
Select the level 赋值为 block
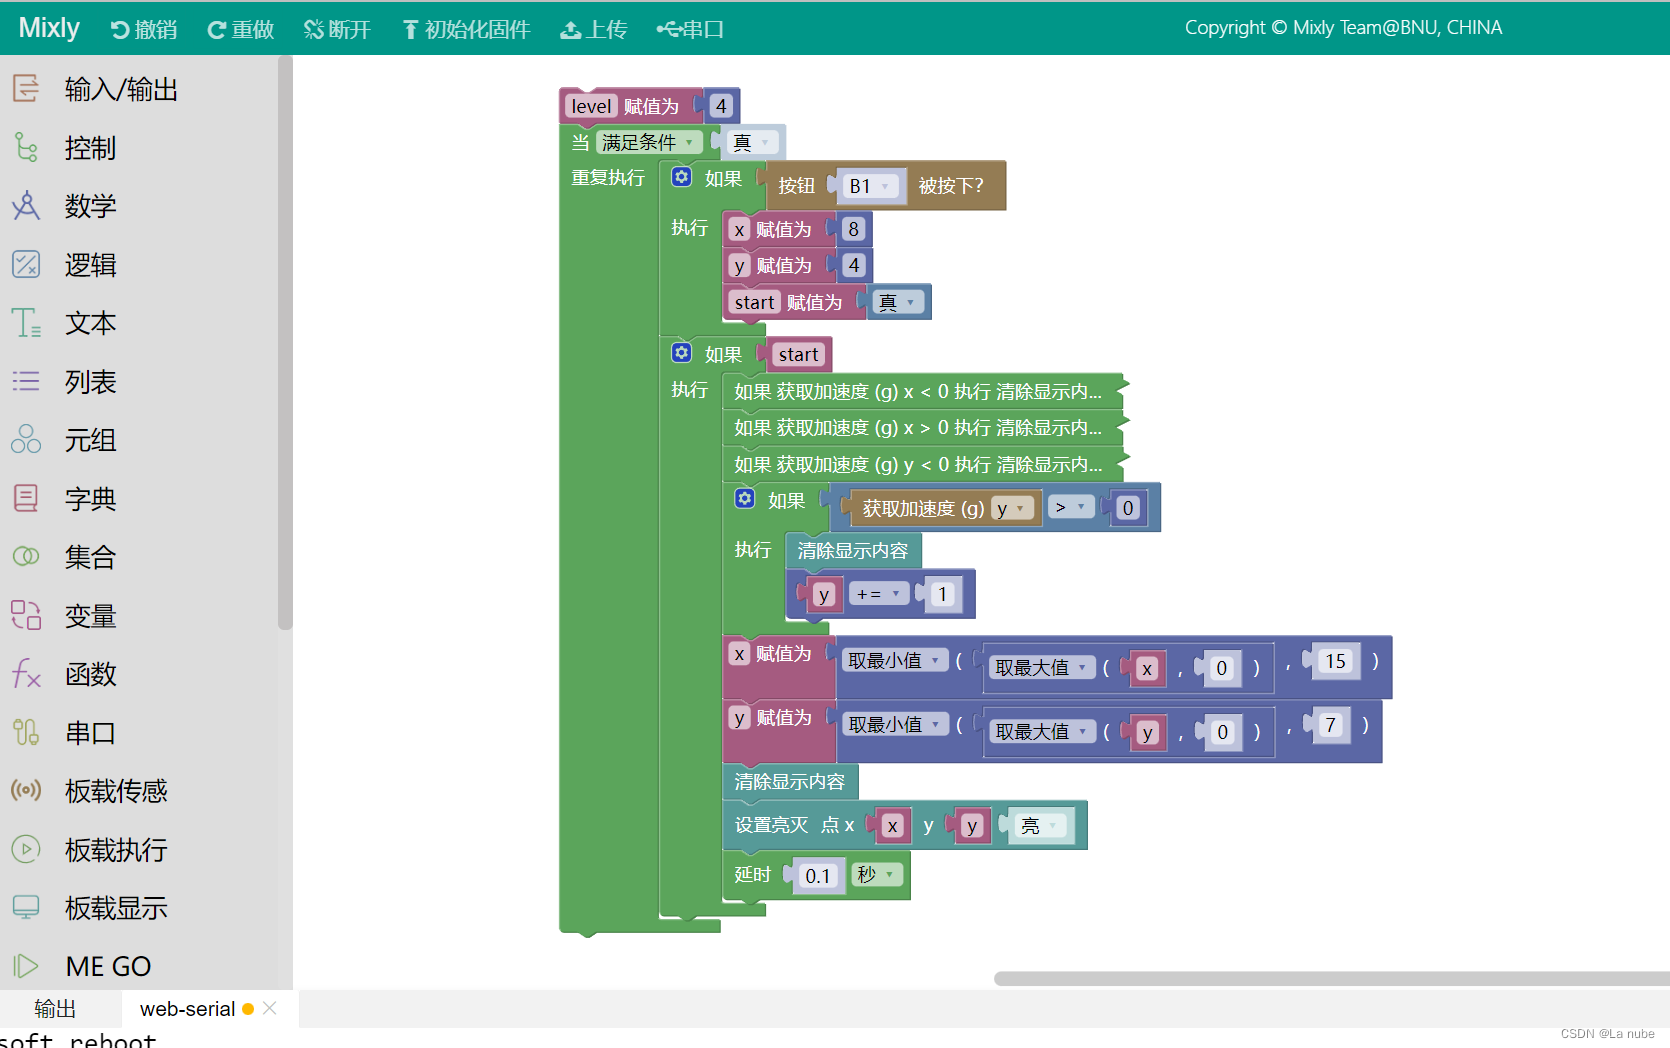point(650,106)
